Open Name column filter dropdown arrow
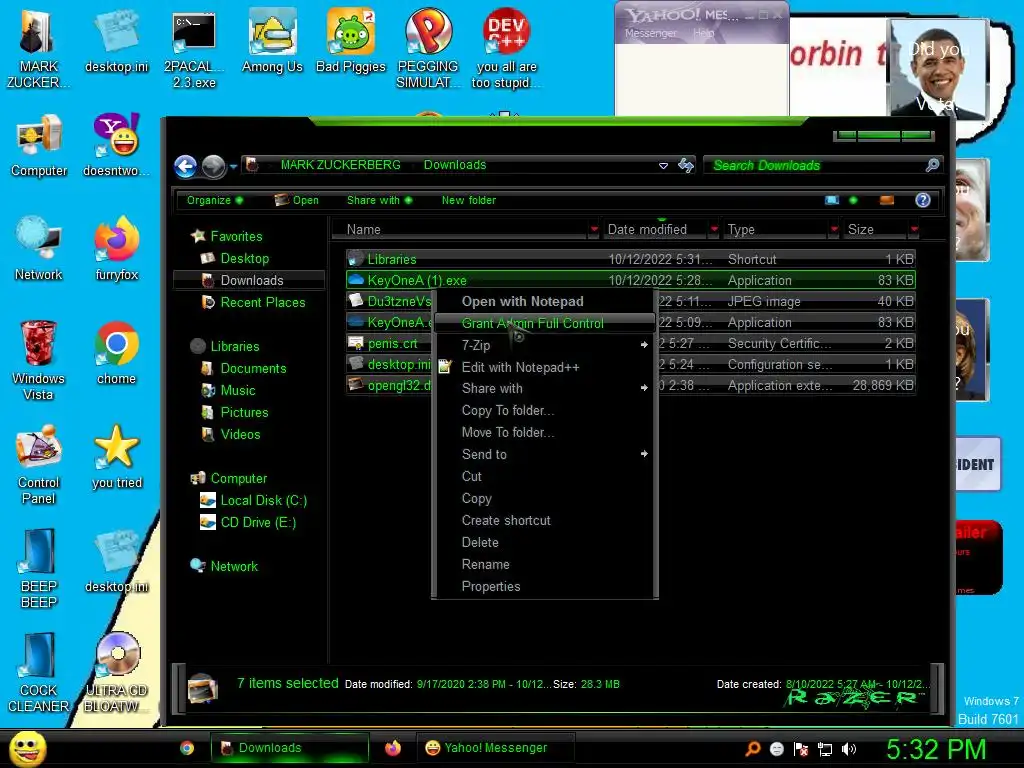This screenshot has height=768, width=1024. (594, 230)
